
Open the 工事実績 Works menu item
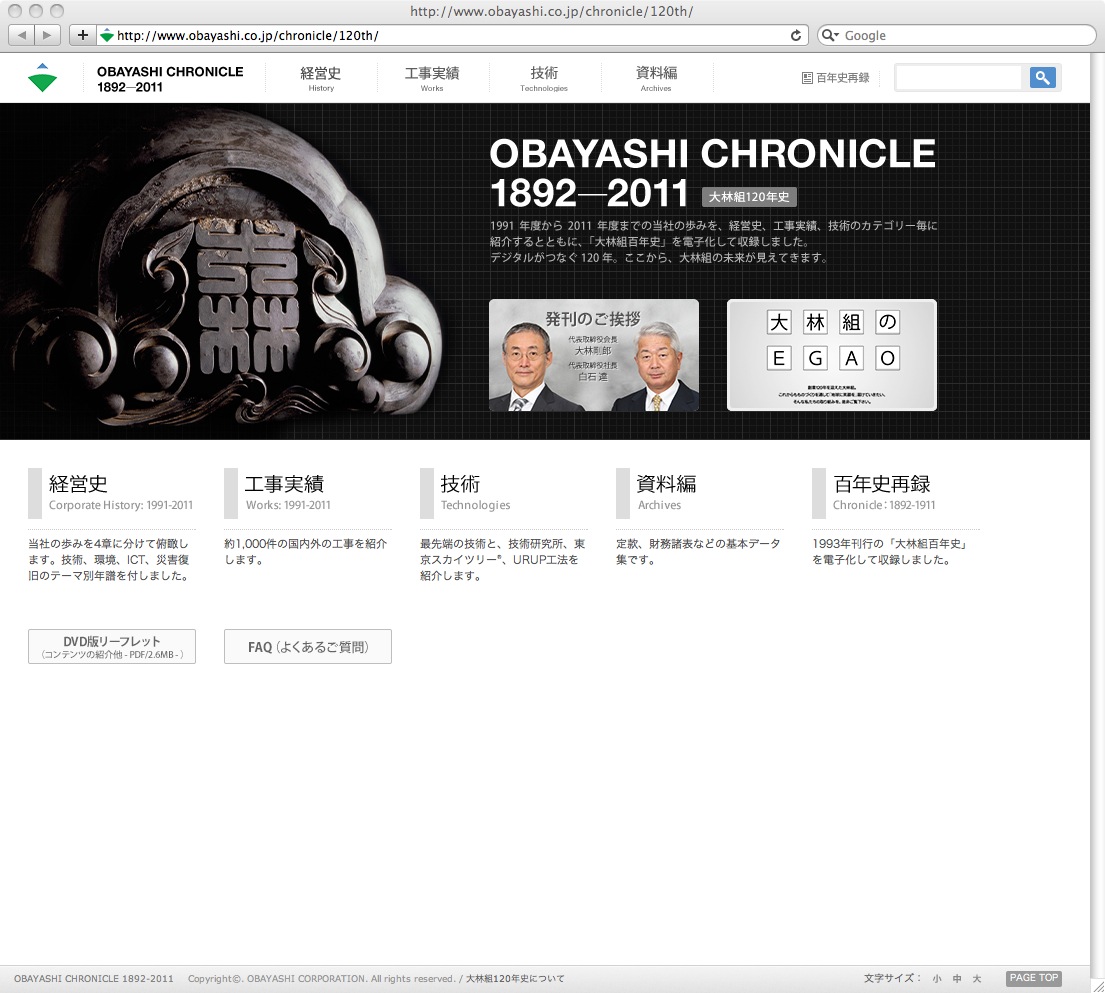tap(432, 78)
